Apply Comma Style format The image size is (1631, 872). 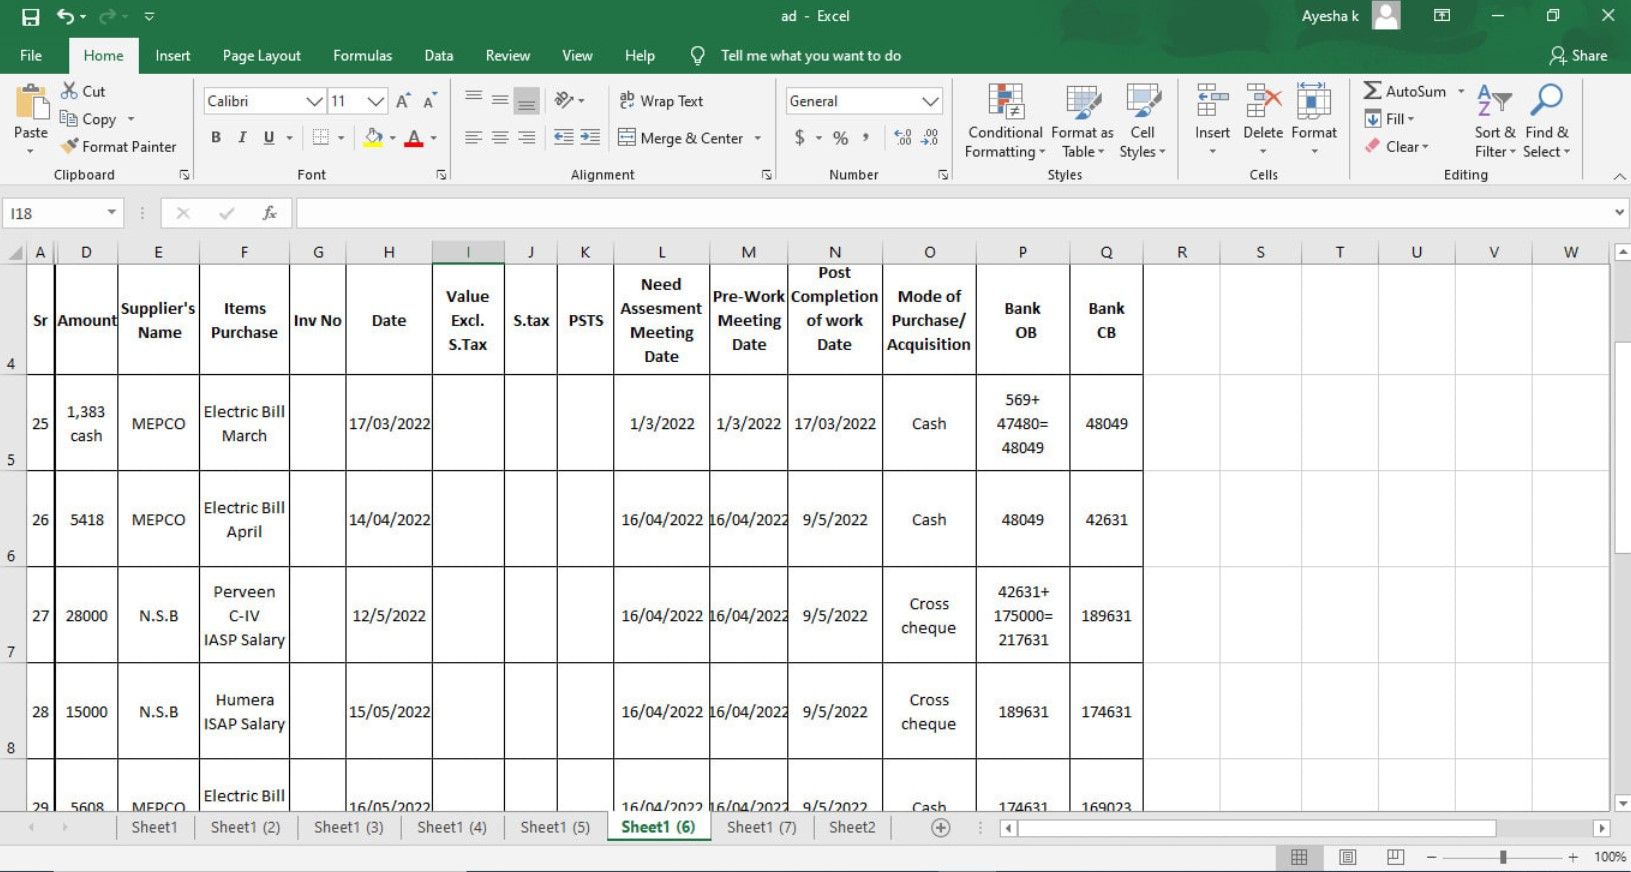click(866, 137)
